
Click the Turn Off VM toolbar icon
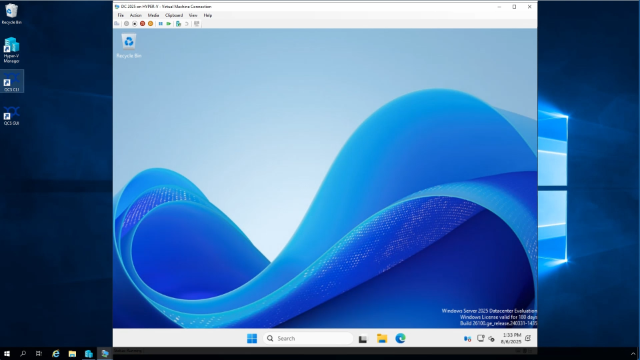click(134, 24)
